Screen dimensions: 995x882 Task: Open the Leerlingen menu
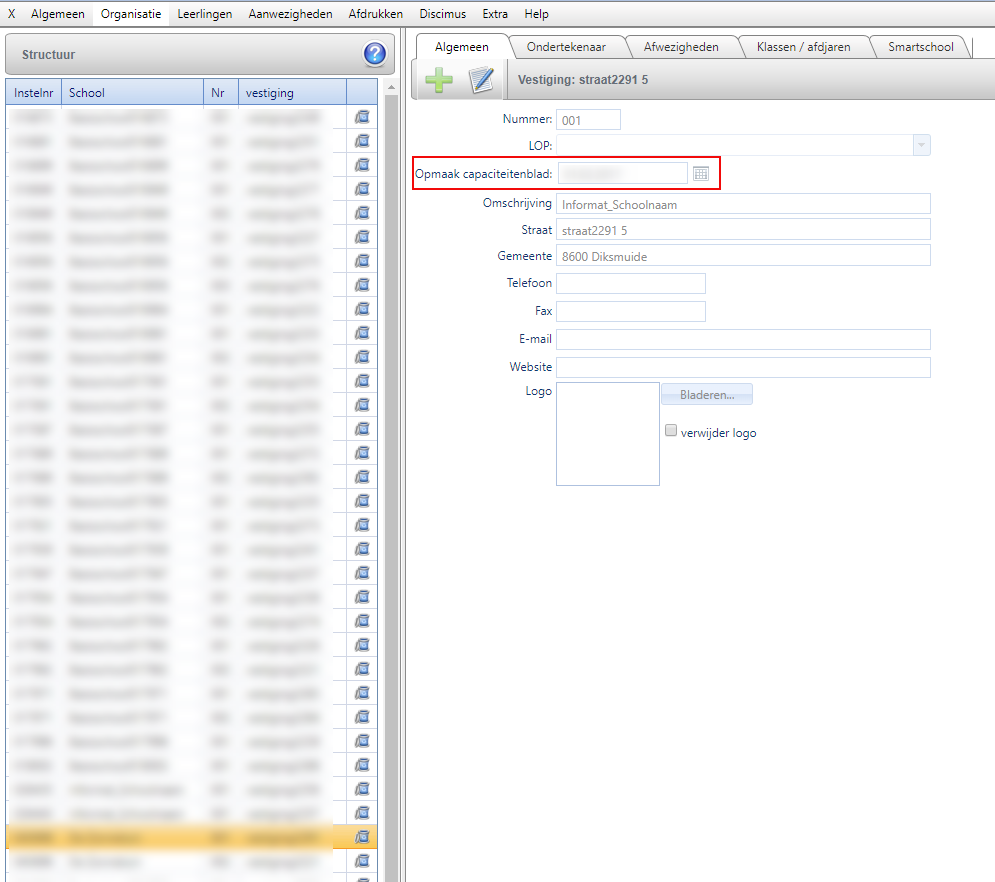(204, 14)
